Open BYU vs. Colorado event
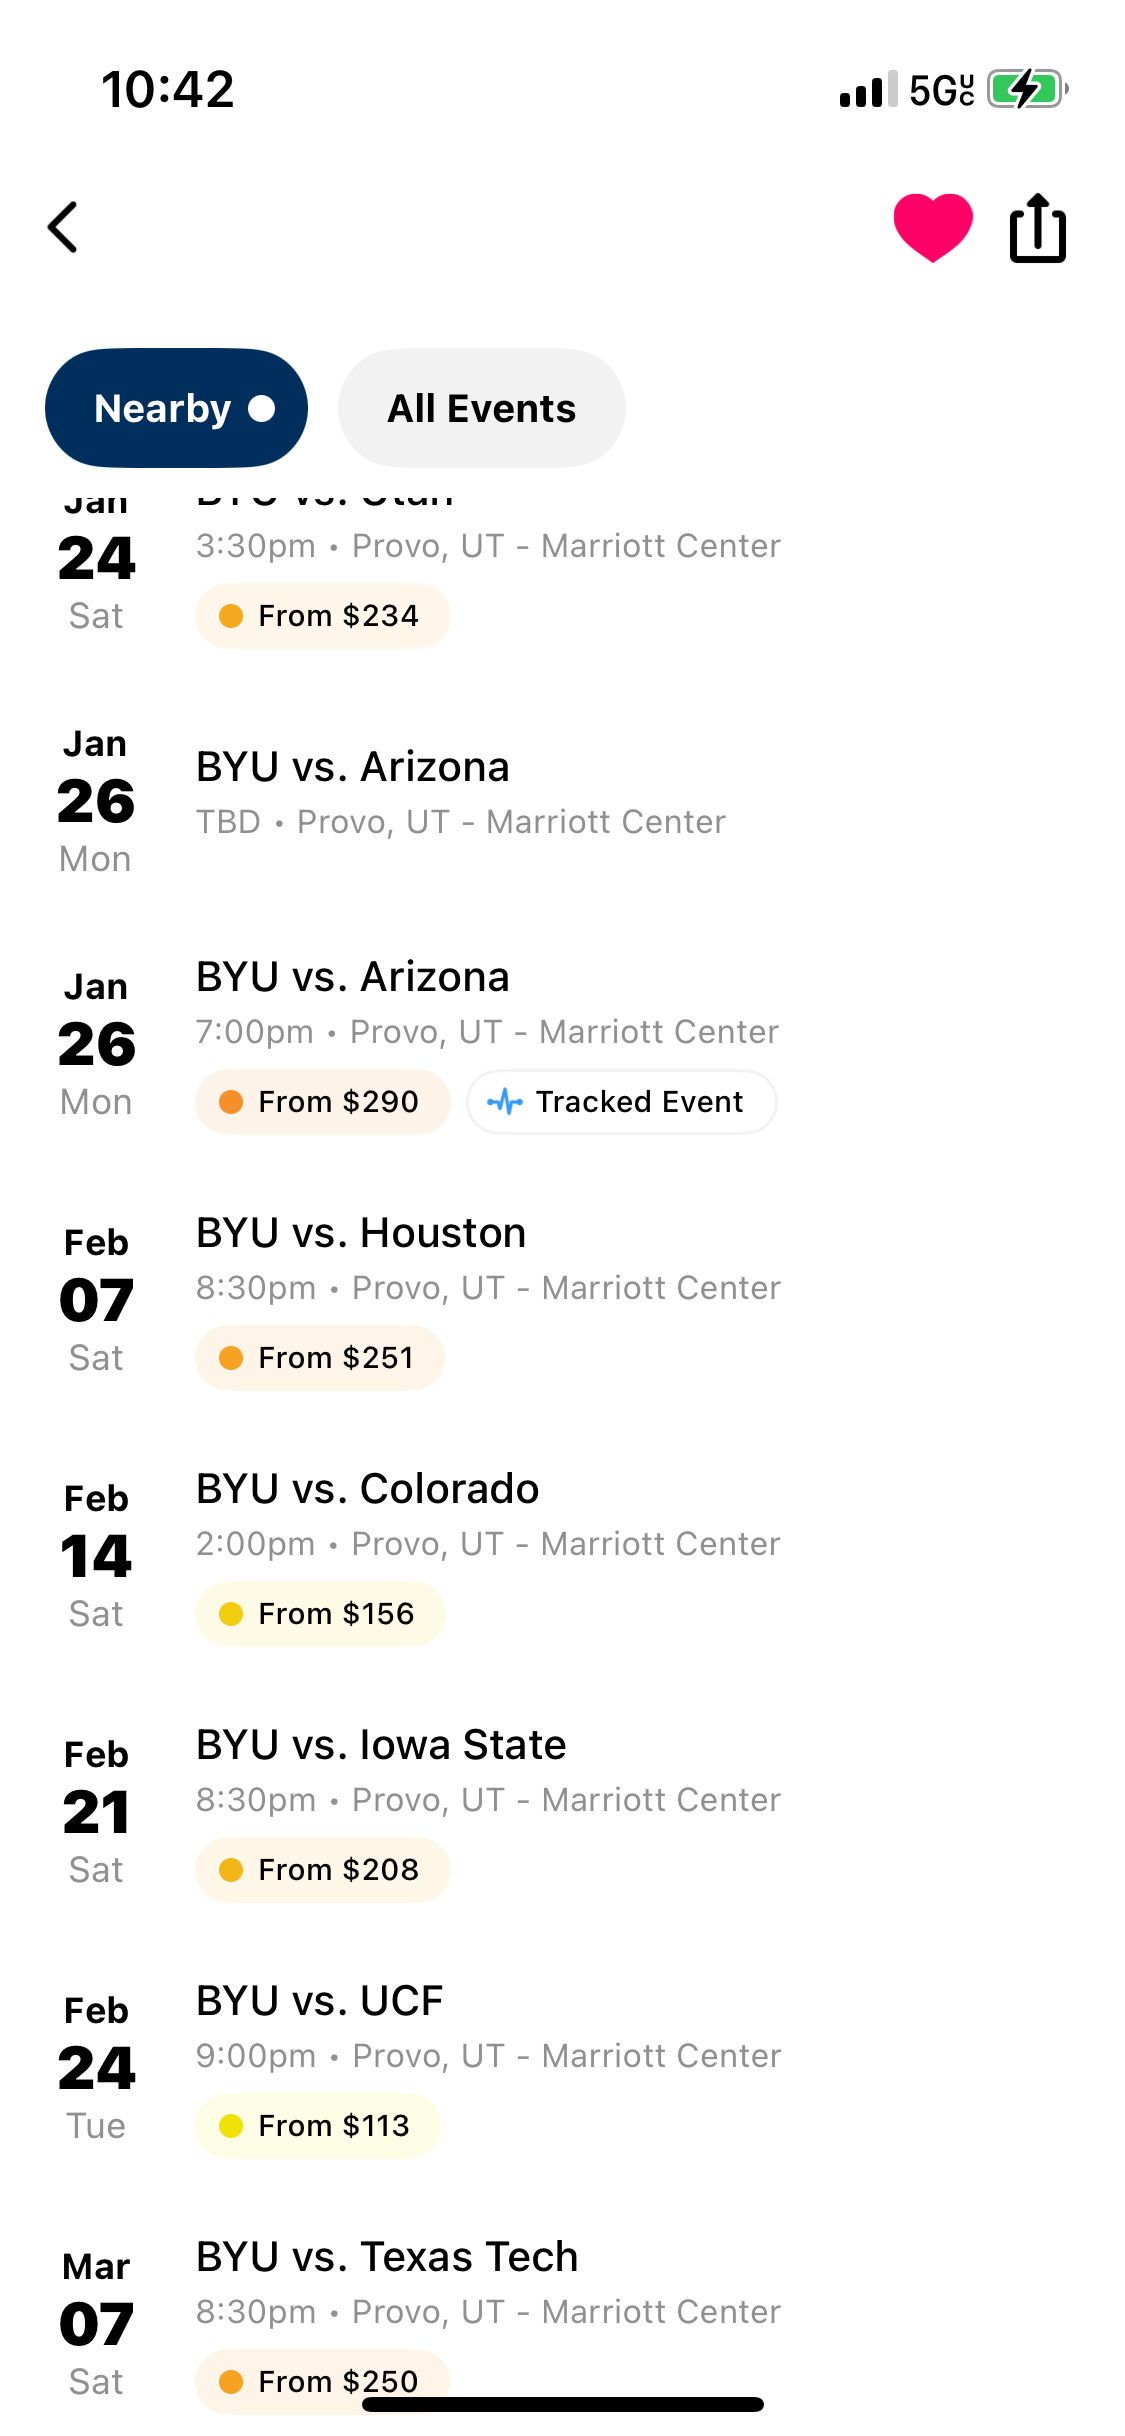Screen dimensions: 1125x2436 click(x=367, y=1489)
